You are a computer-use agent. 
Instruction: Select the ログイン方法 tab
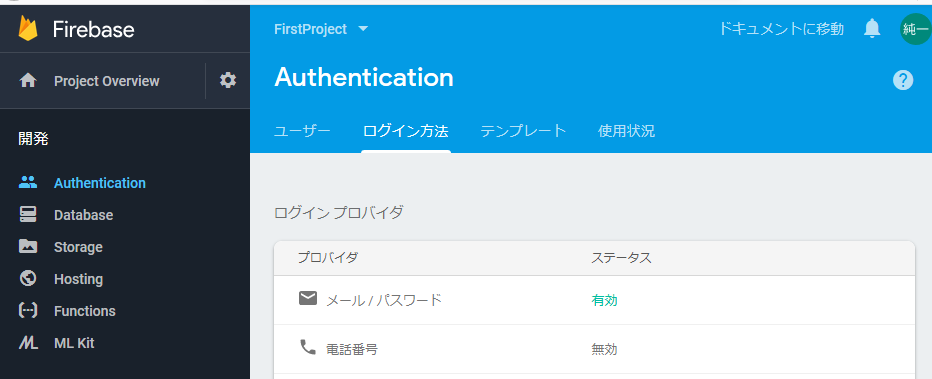pos(405,131)
